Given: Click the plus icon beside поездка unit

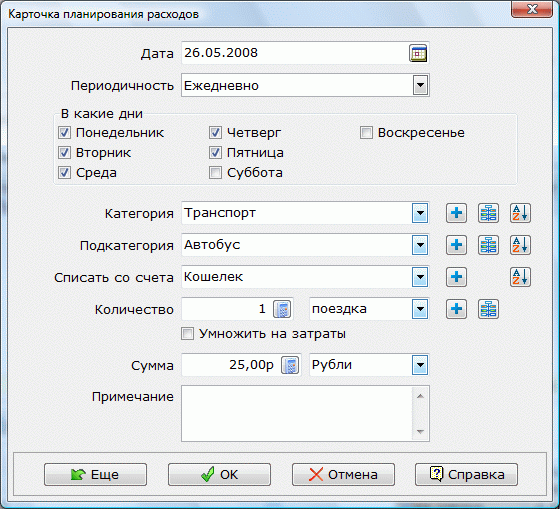Looking at the screenshot, I should coord(456,309).
